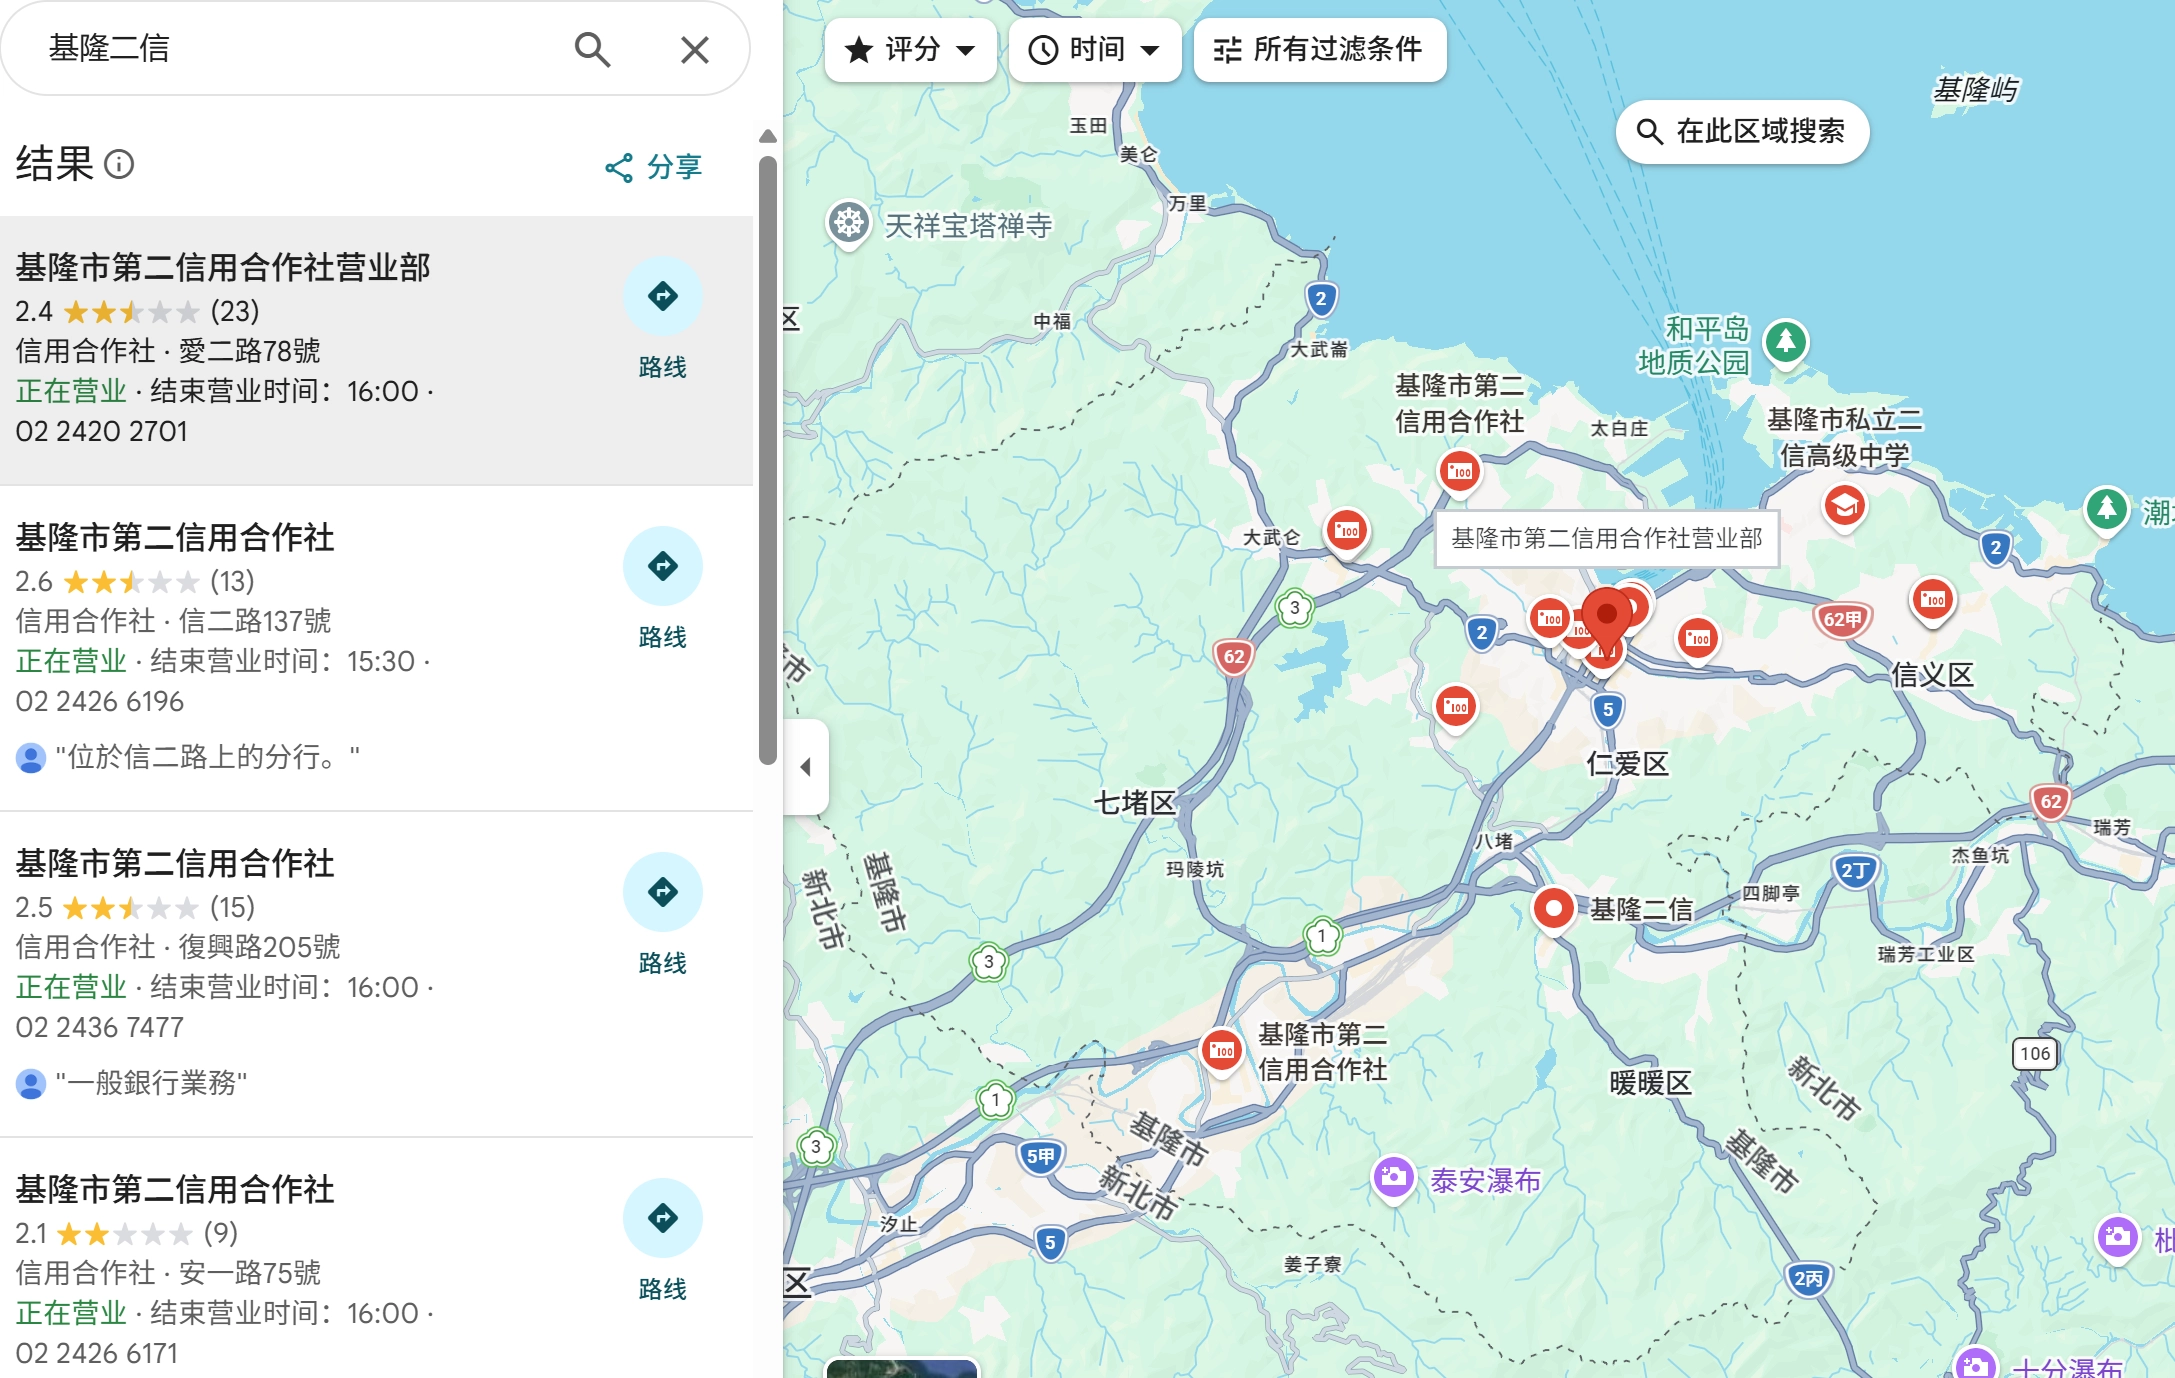Click the 基隆二信 search input field
The height and width of the screenshot is (1378, 2175).
click(x=300, y=48)
